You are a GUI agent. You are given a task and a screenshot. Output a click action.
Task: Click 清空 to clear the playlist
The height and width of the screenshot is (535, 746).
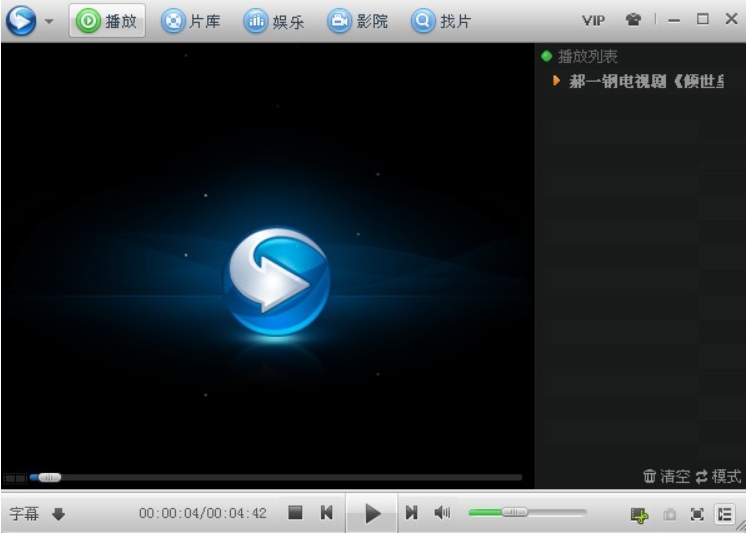666,476
